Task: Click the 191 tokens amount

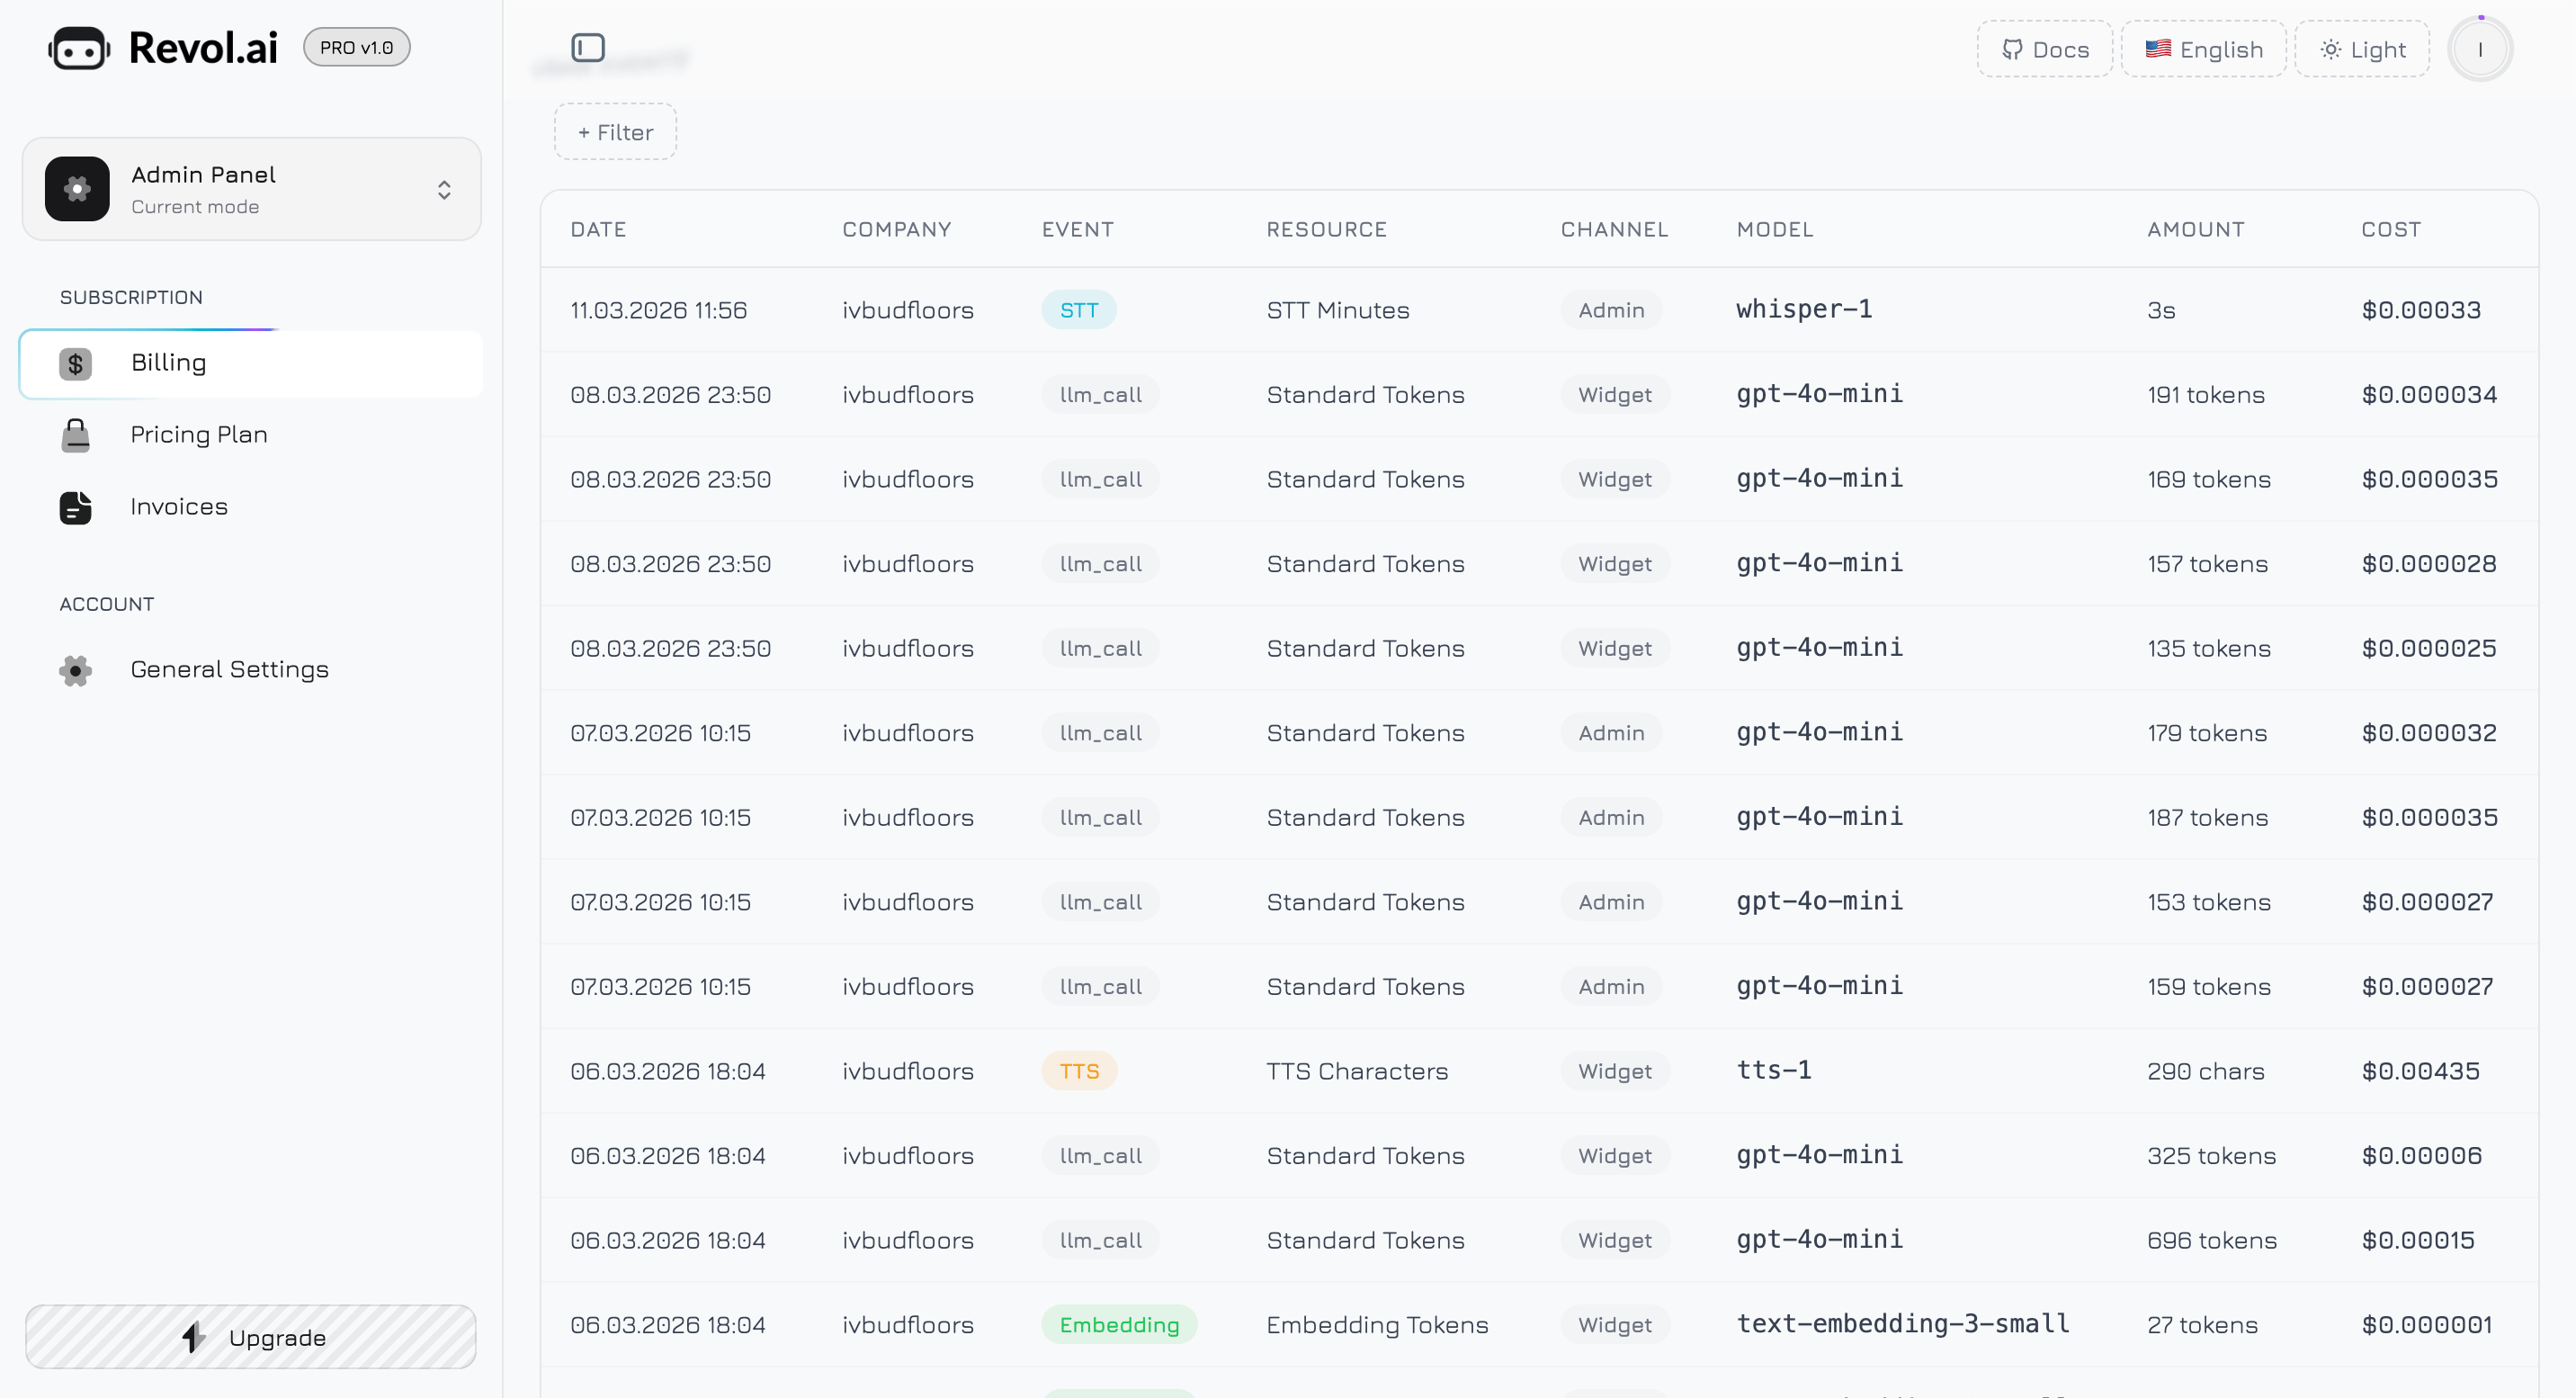Action: coord(2205,395)
